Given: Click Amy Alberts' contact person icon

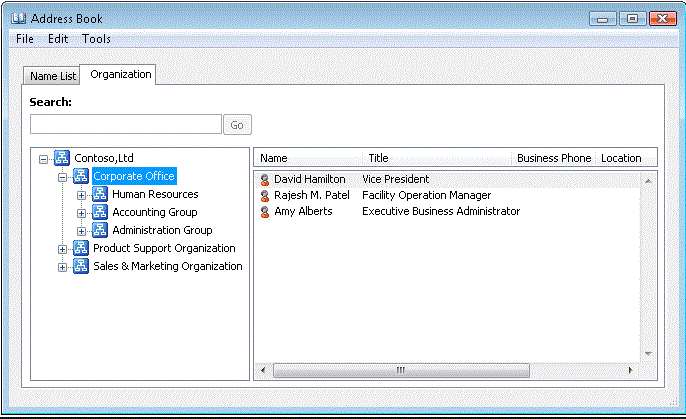Looking at the screenshot, I should click(265, 212).
